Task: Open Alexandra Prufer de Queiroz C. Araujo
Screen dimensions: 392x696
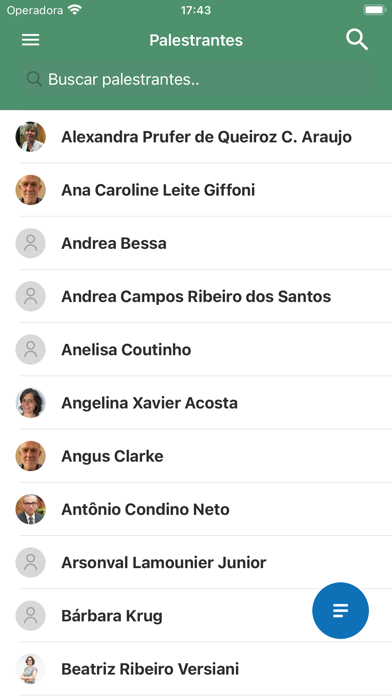Action: click(196, 137)
